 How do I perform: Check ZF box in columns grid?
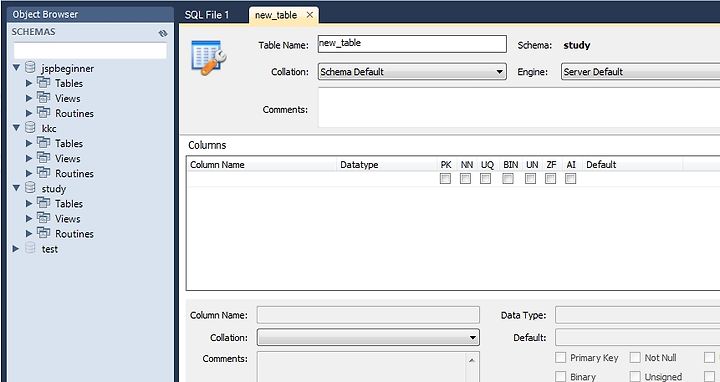(x=551, y=179)
